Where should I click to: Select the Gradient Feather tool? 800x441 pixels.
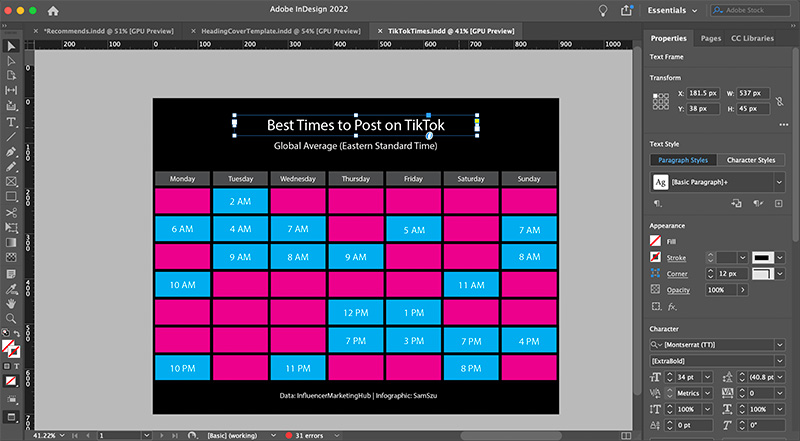pos(11,257)
